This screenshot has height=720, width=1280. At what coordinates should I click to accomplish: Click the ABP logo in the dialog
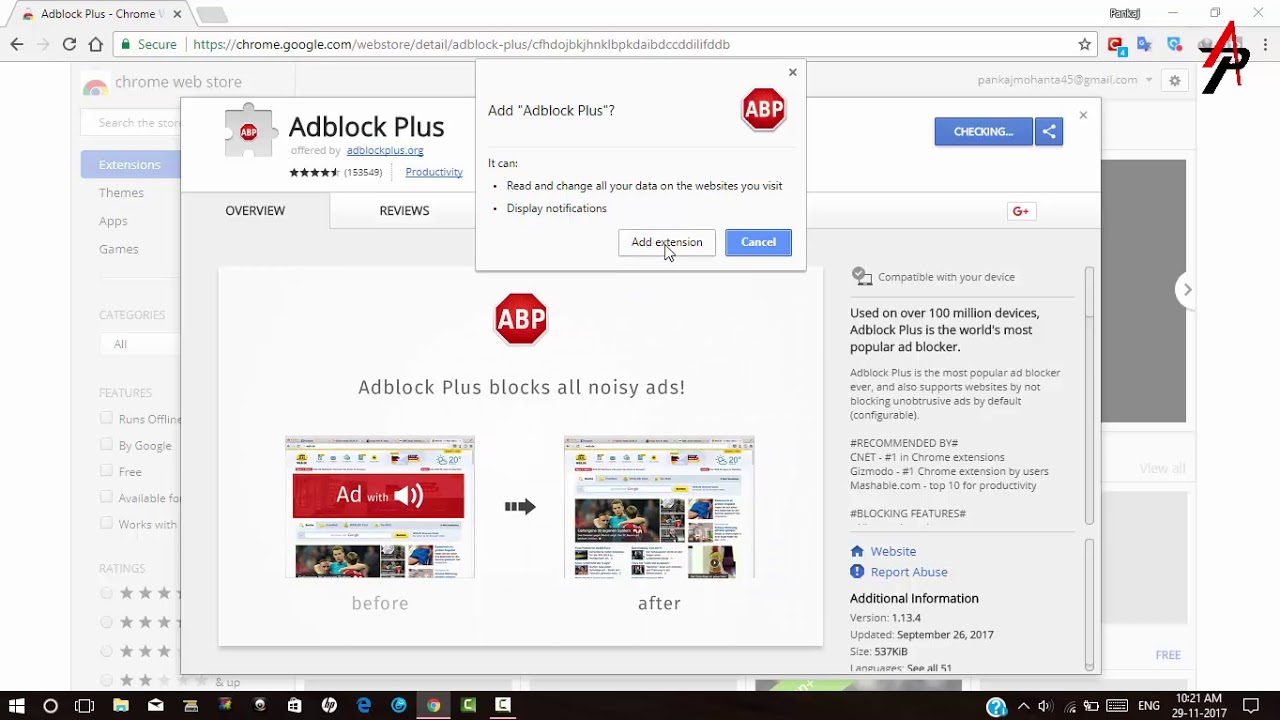pyautogui.click(x=764, y=109)
